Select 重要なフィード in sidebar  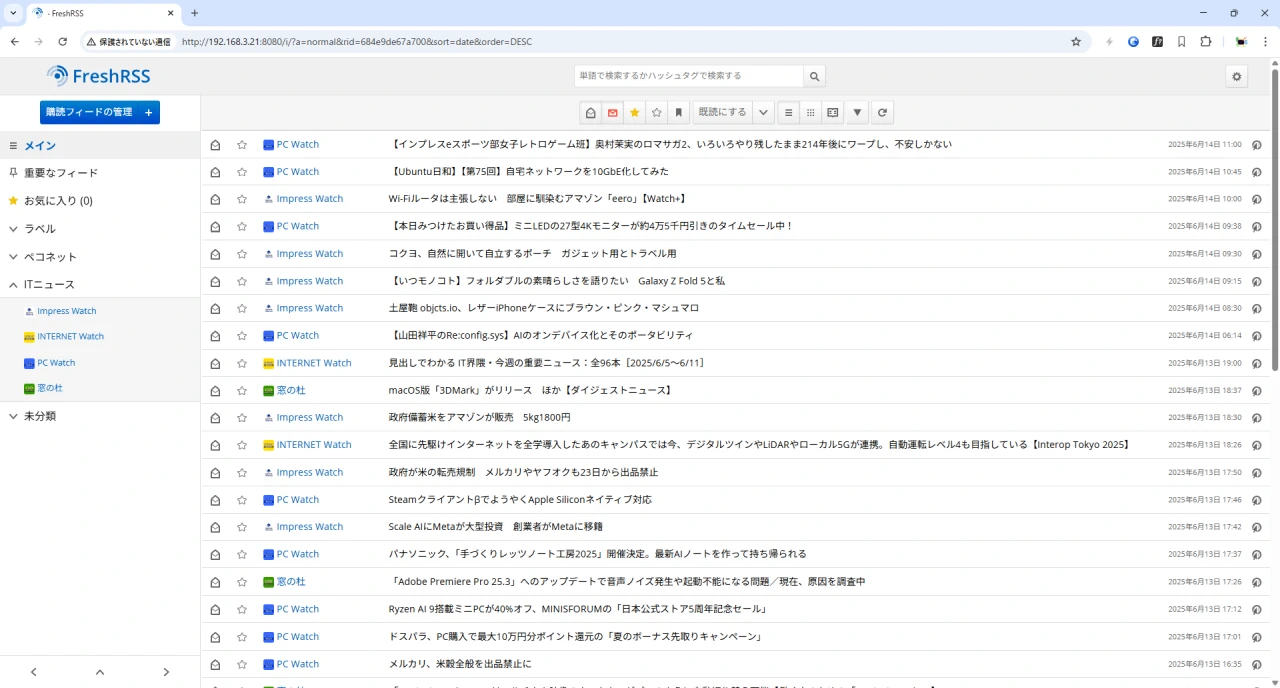click(60, 173)
